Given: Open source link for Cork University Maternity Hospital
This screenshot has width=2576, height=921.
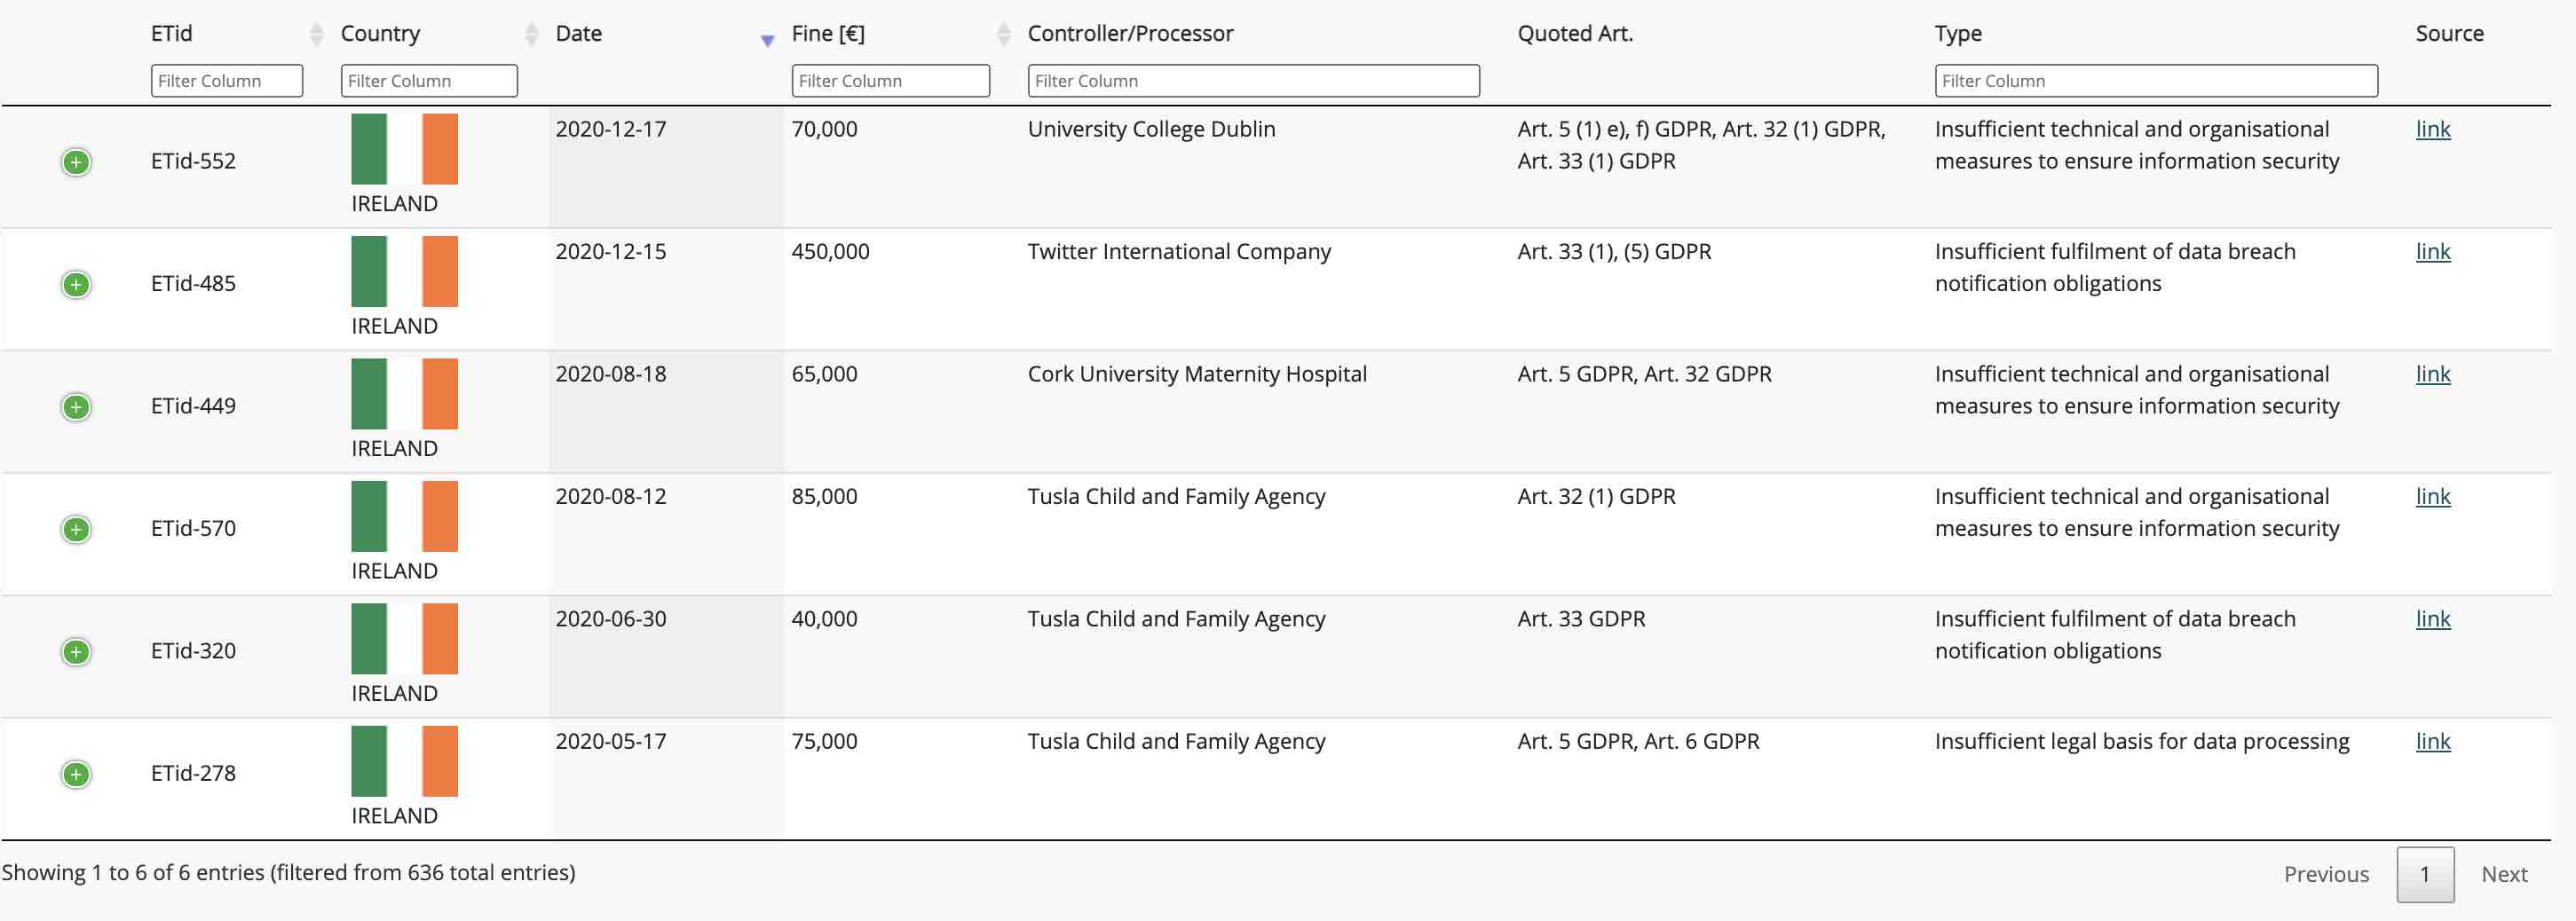Looking at the screenshot, I should point(2433,374).
